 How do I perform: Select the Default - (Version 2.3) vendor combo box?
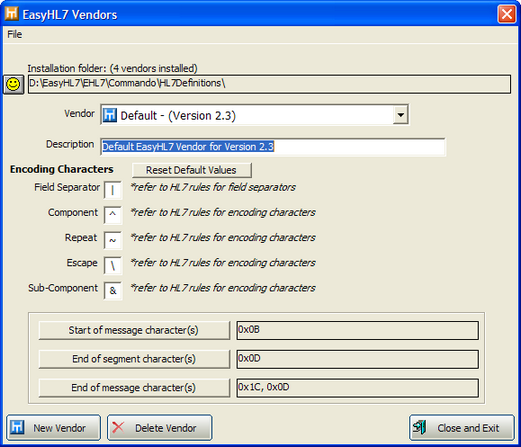click(x=255, y=115)
